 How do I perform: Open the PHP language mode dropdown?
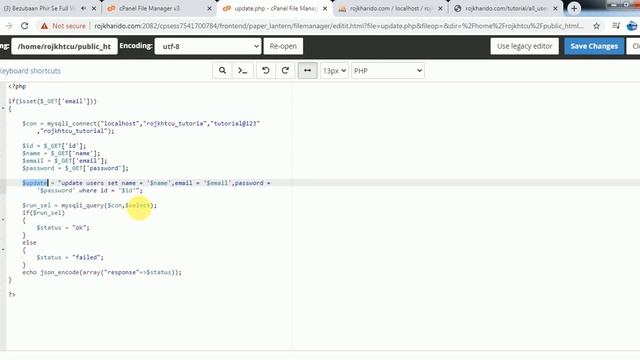[388, 71]
